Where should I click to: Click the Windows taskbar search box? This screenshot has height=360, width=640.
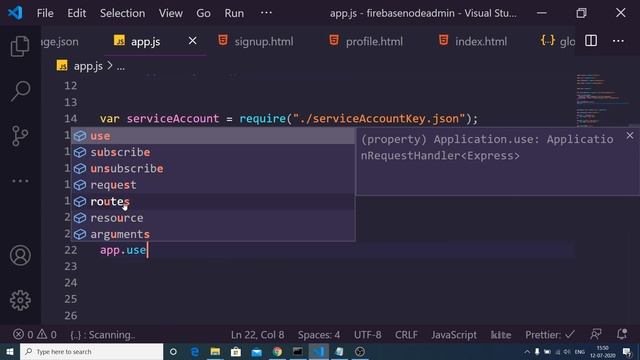[x=91, y=351]
